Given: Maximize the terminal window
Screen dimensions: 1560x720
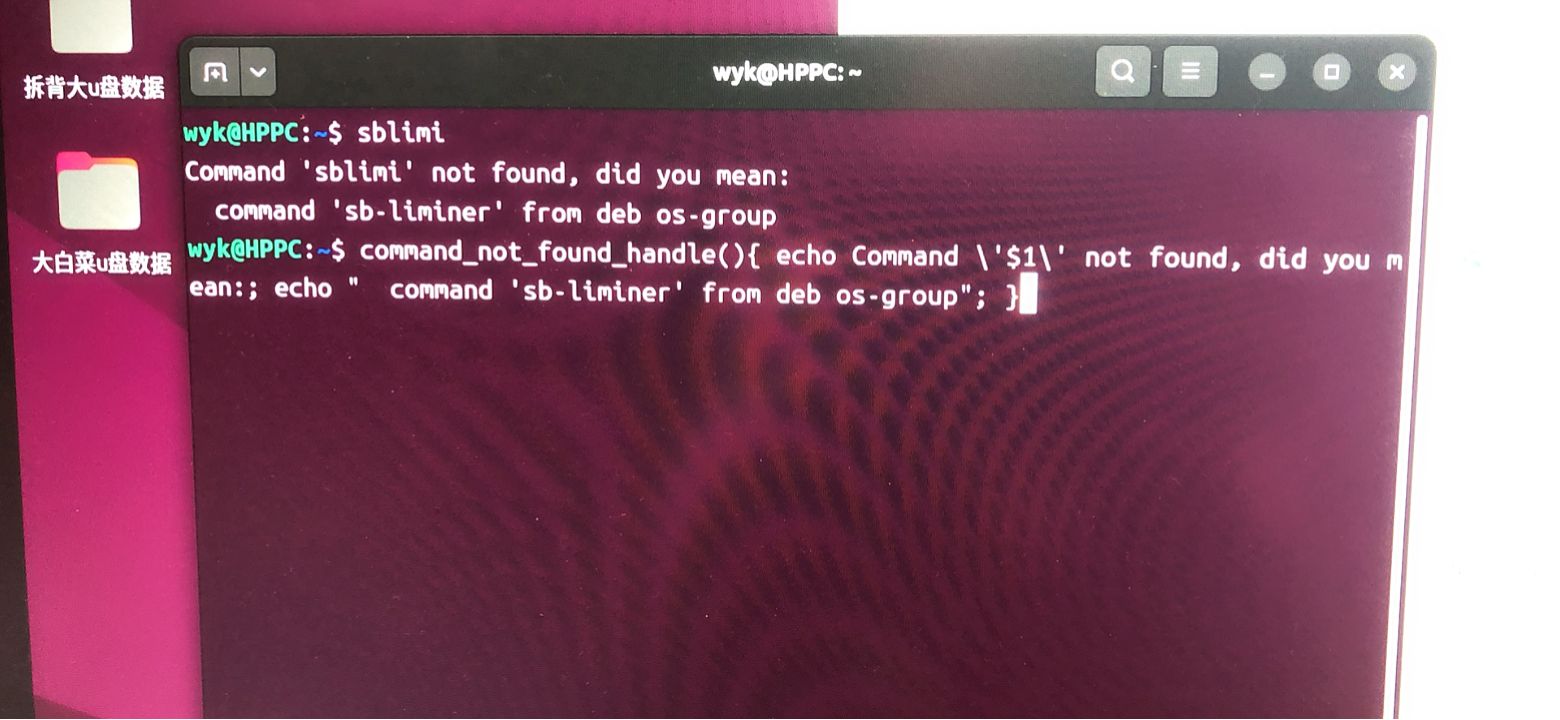Looking at the screenshot, I should [x=1331, y=73].
